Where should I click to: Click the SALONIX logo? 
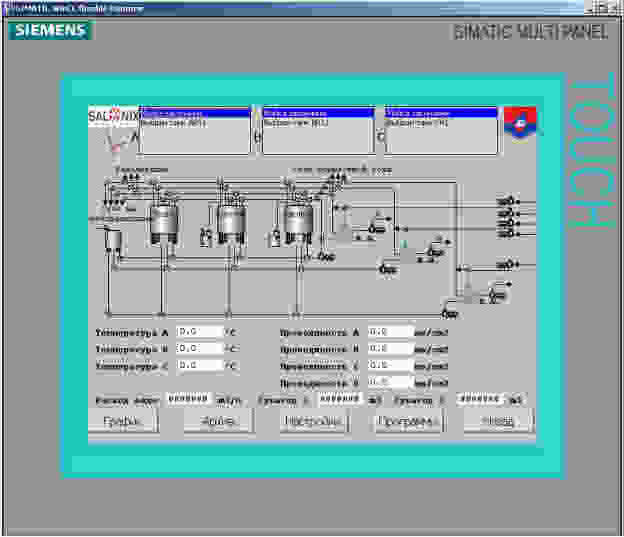click(113, 116)
